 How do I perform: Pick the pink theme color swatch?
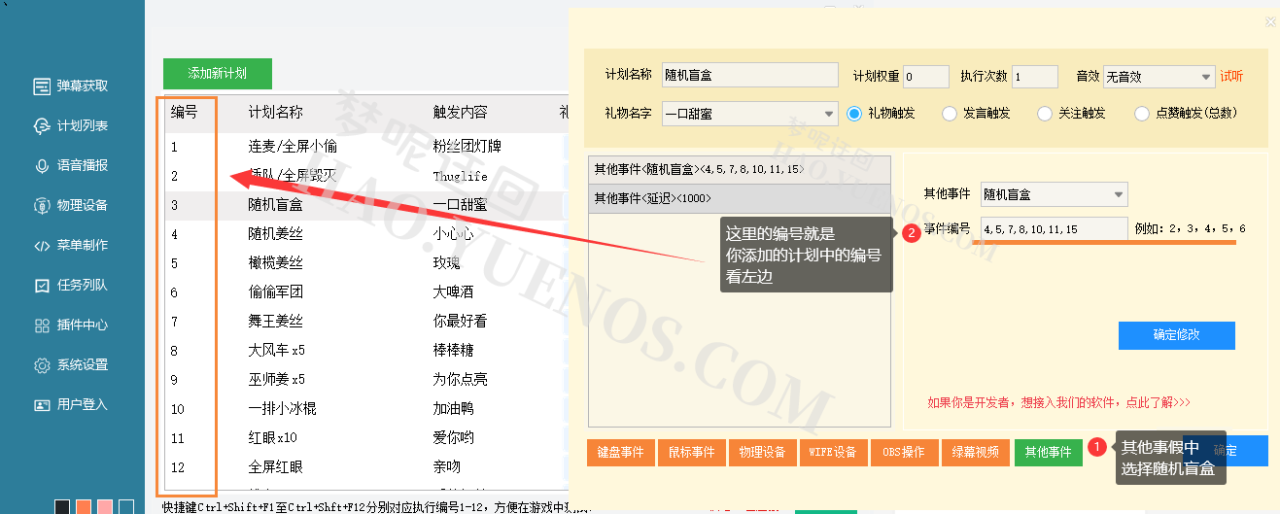[105, 508]
